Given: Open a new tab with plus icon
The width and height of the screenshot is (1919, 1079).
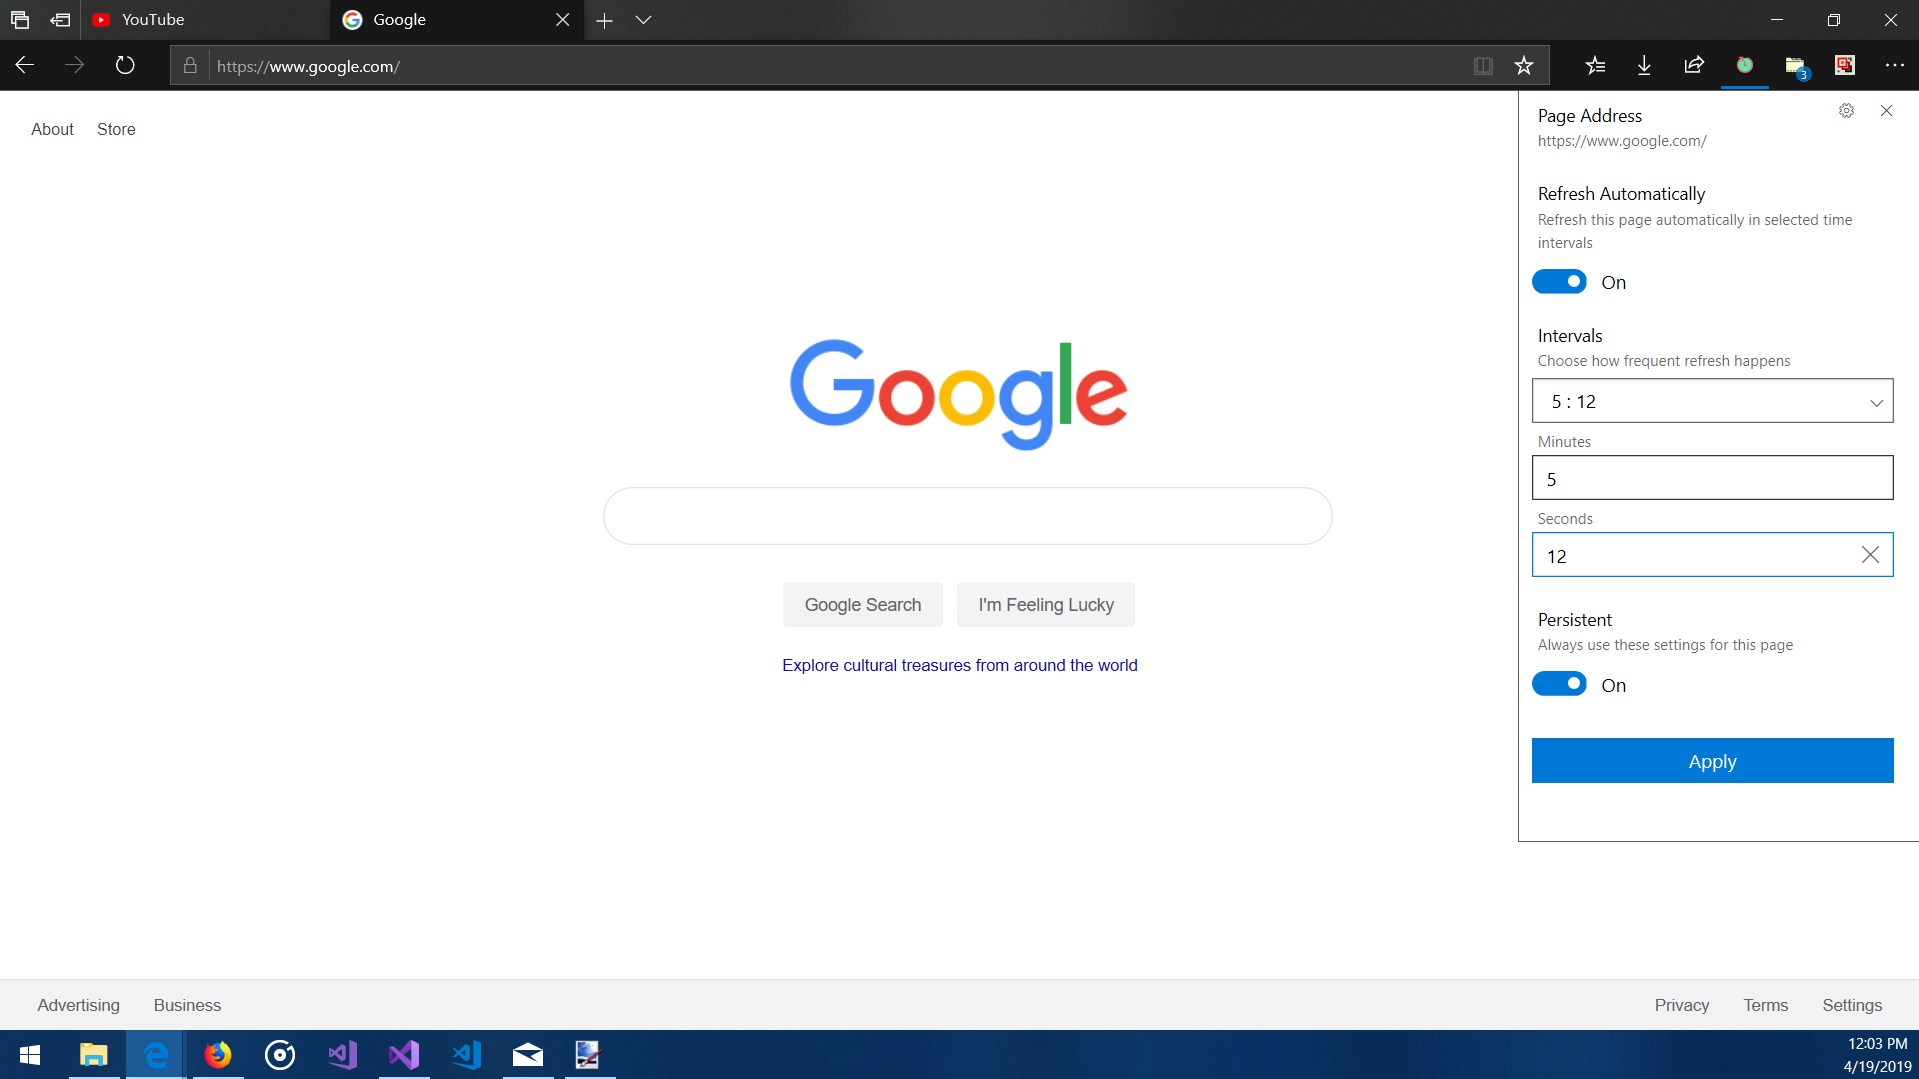Looking at the screenshot, I should click(x=604, y=20).
